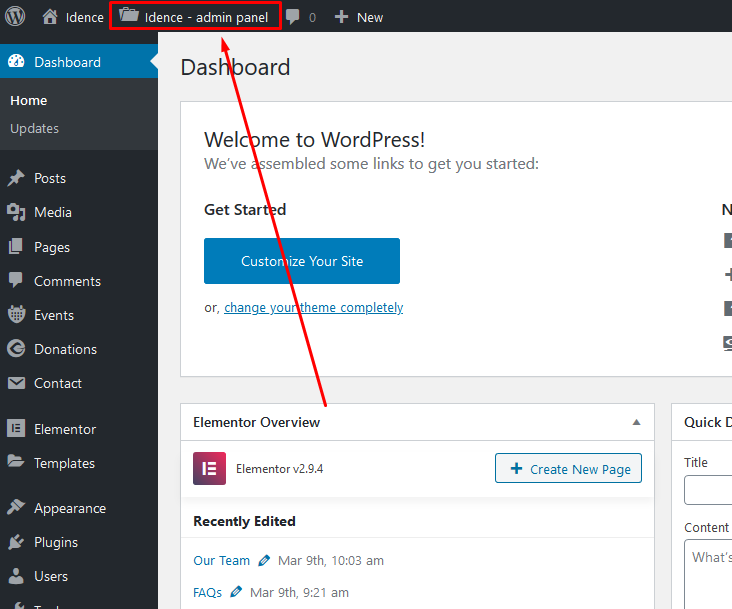Click Customize Your Site button
Image resolution: width=732 pixels, height=609 pixels.
(302, 261)
